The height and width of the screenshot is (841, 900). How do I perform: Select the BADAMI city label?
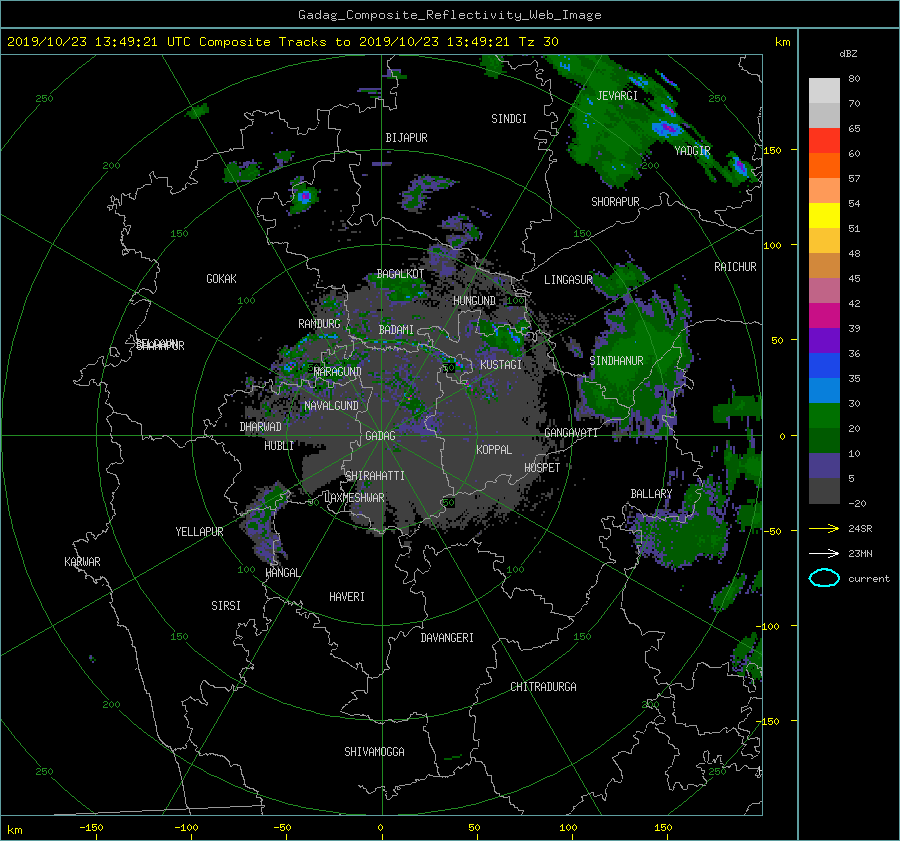(396, 330)
